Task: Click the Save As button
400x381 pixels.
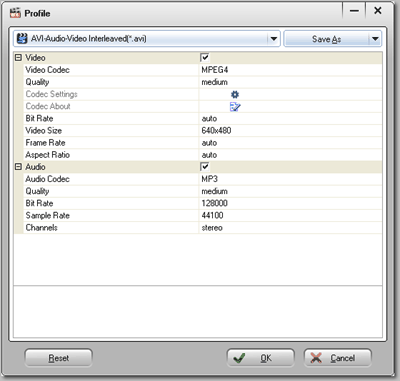Action: (326, 39)
